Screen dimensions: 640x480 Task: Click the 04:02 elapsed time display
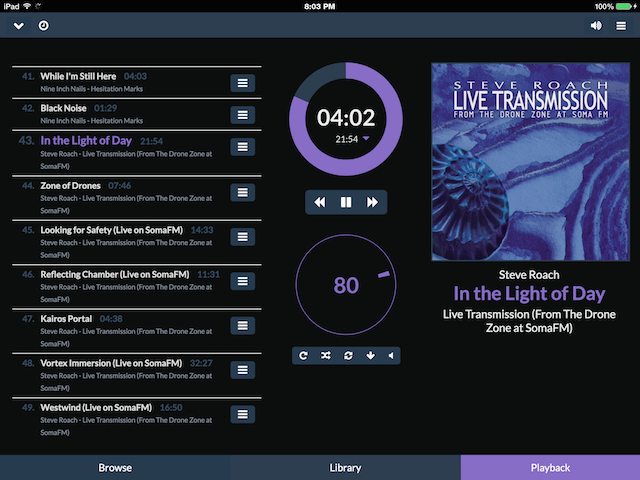(346, 118)
